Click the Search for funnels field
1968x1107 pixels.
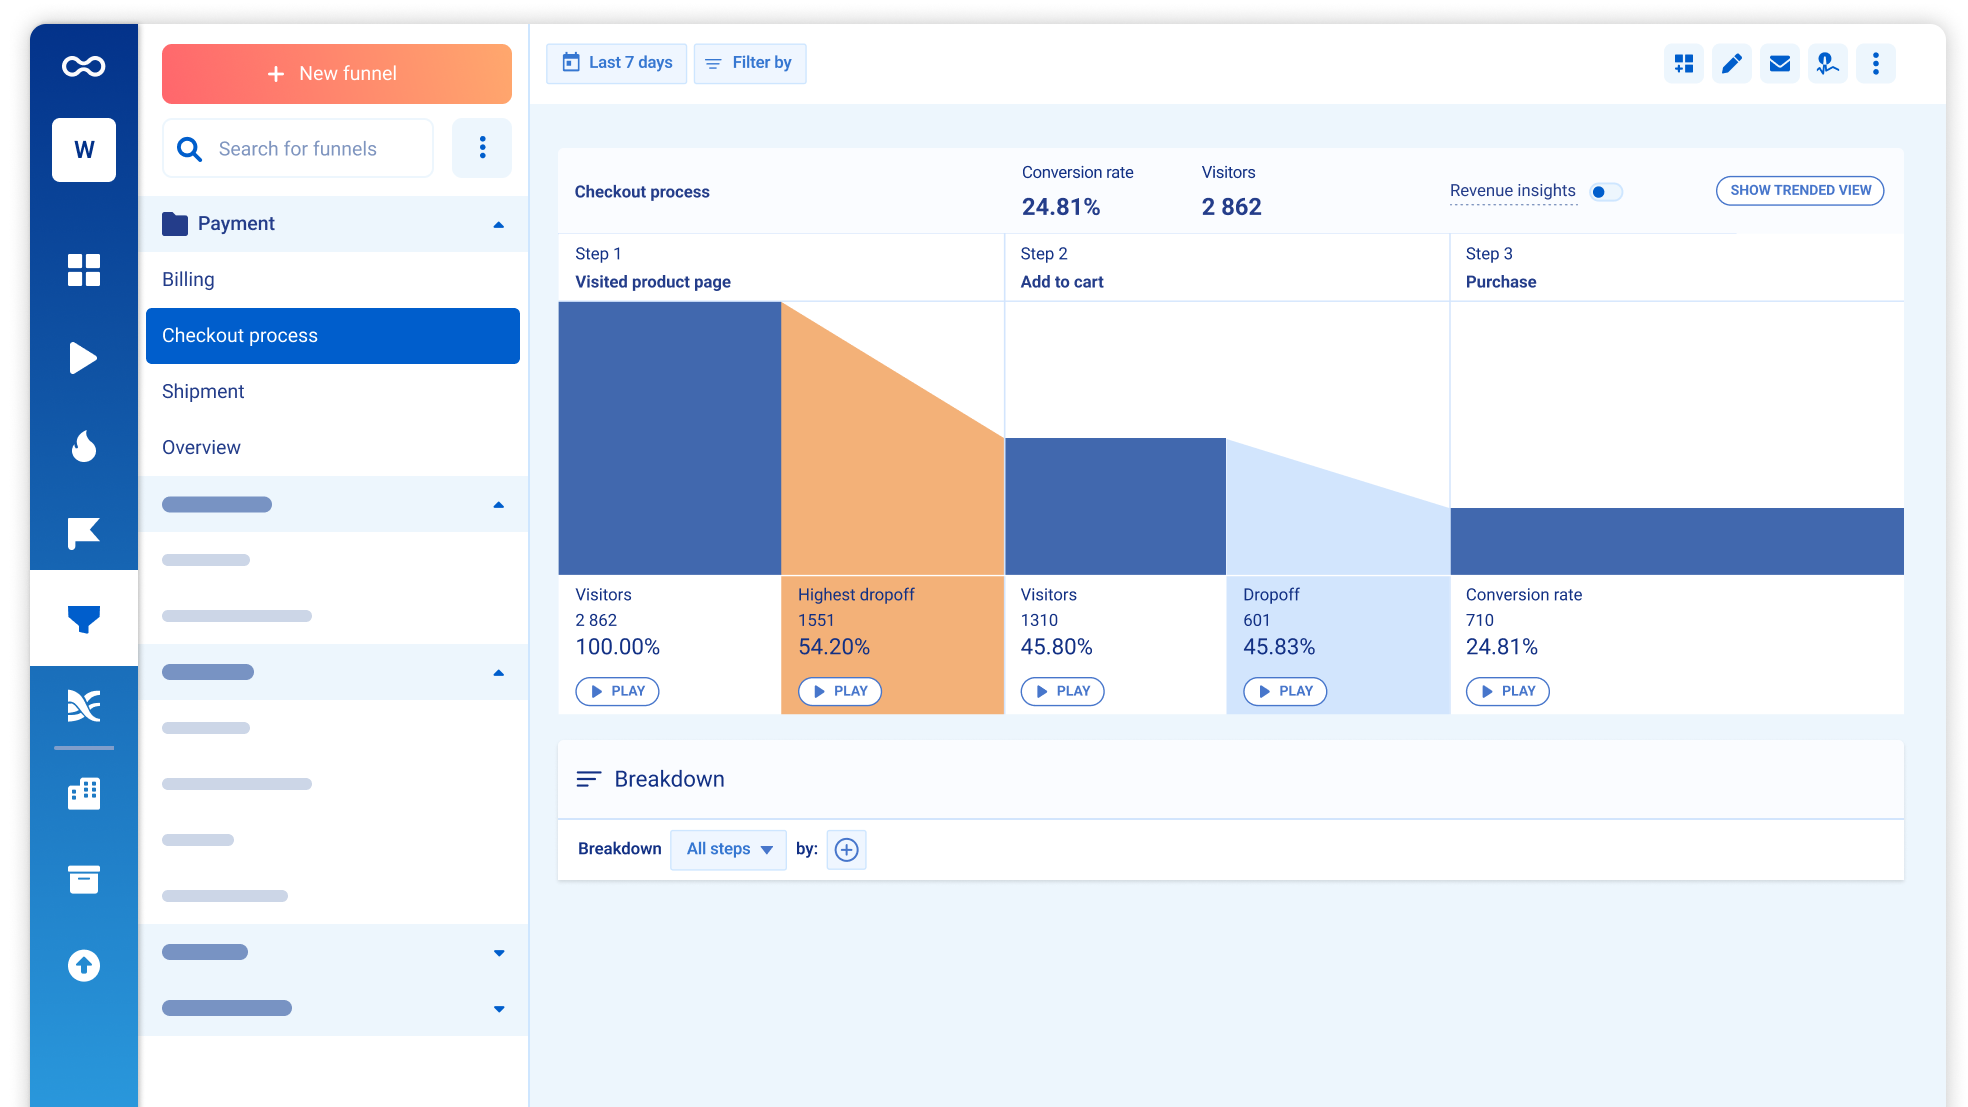click(x=298, y=149)
